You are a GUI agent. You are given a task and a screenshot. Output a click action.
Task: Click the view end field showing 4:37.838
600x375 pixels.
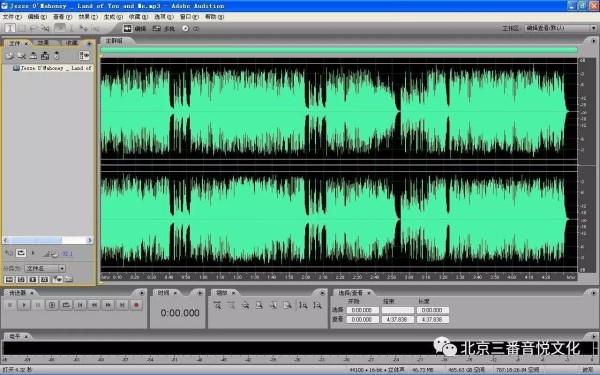point(398,319)
